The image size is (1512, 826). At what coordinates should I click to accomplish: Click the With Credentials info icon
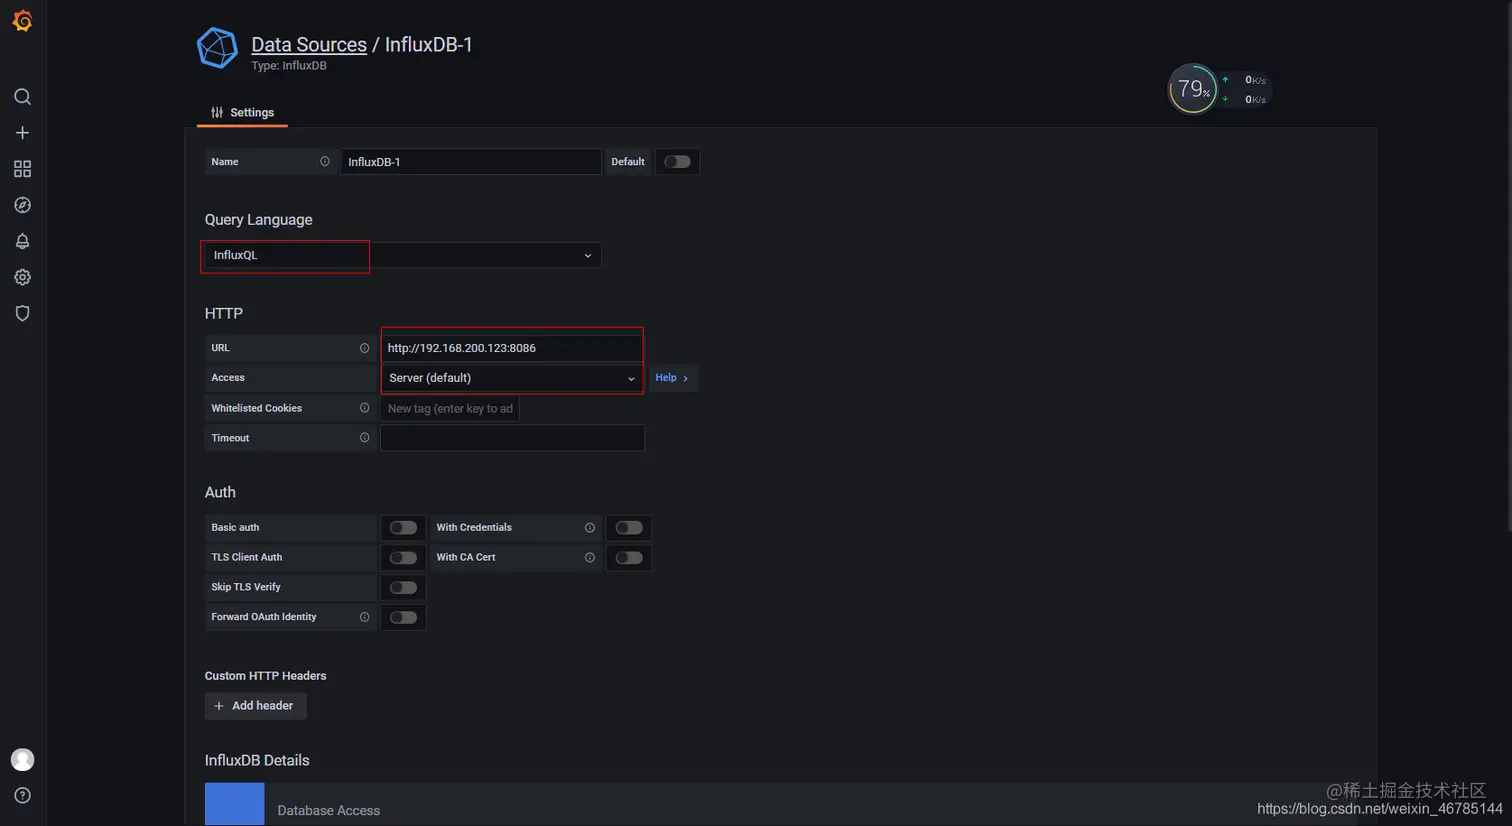[590, 528]
